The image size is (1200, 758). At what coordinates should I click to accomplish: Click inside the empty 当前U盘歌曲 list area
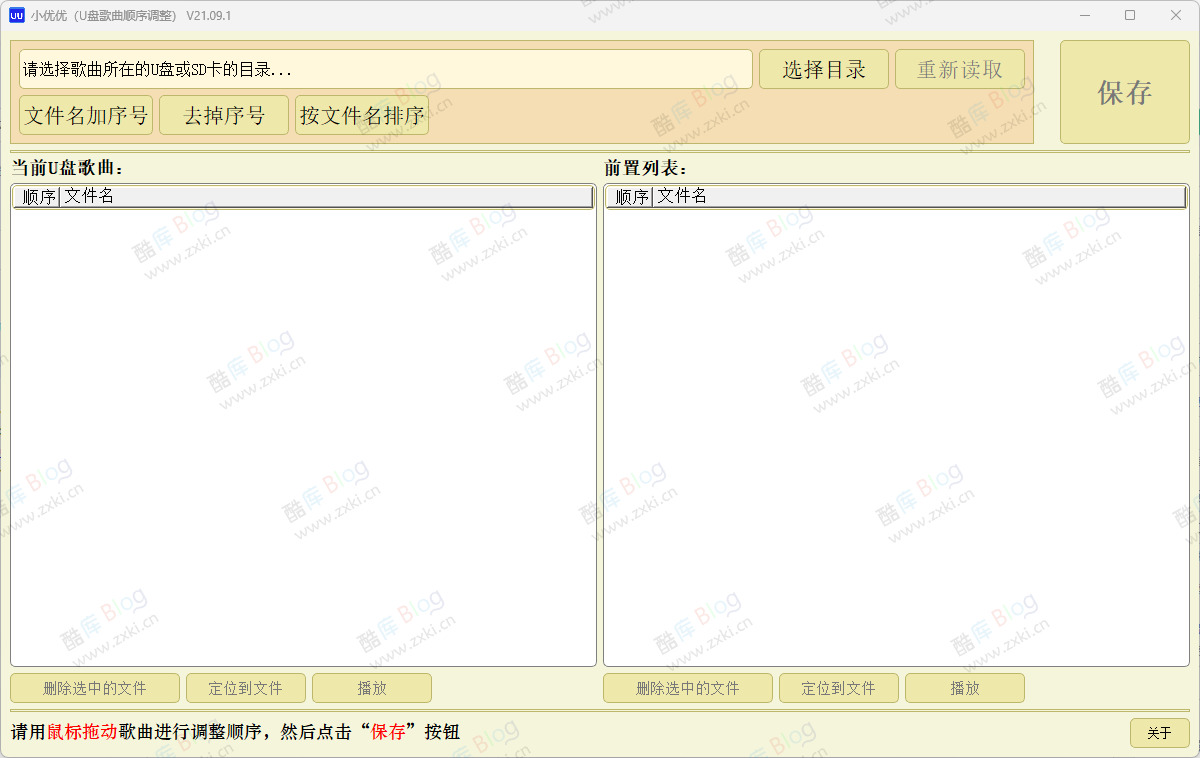pos(300,430)
